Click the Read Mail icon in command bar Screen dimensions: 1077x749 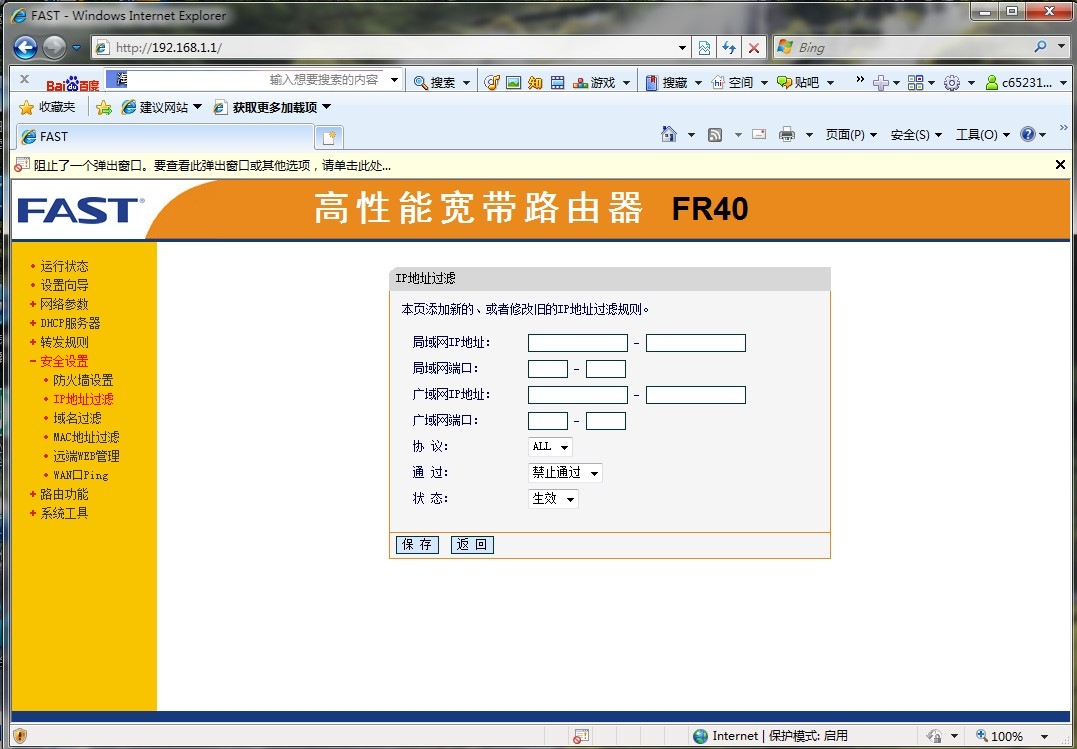tap(759, 134)
